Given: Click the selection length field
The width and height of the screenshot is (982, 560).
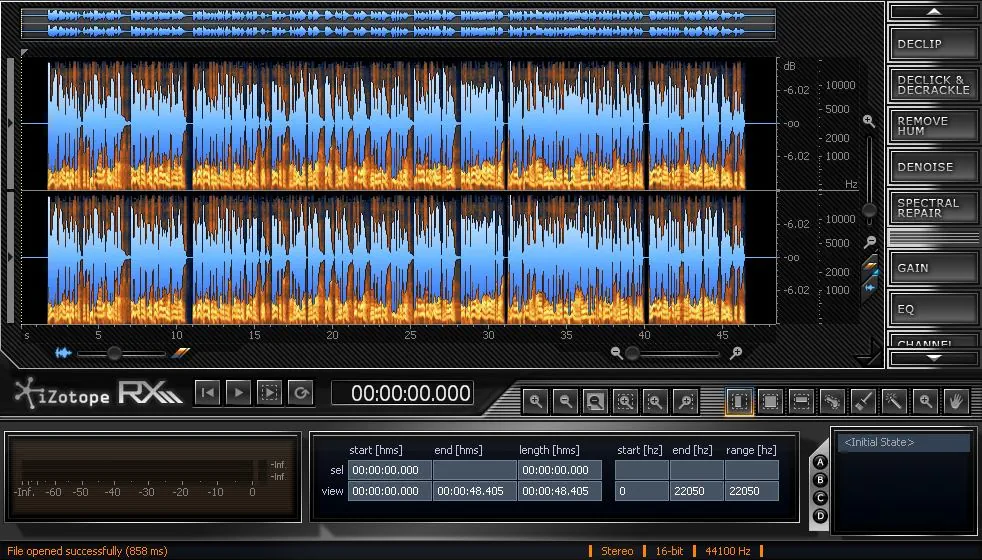Looking at the screenshot, I should click(x=560, y=470).
